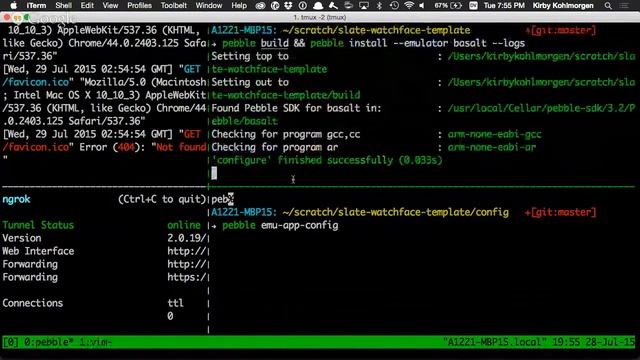Click '(Ctrl+C to quit)' text
Viewport: 640px width, 360px height.
(162, 199)
